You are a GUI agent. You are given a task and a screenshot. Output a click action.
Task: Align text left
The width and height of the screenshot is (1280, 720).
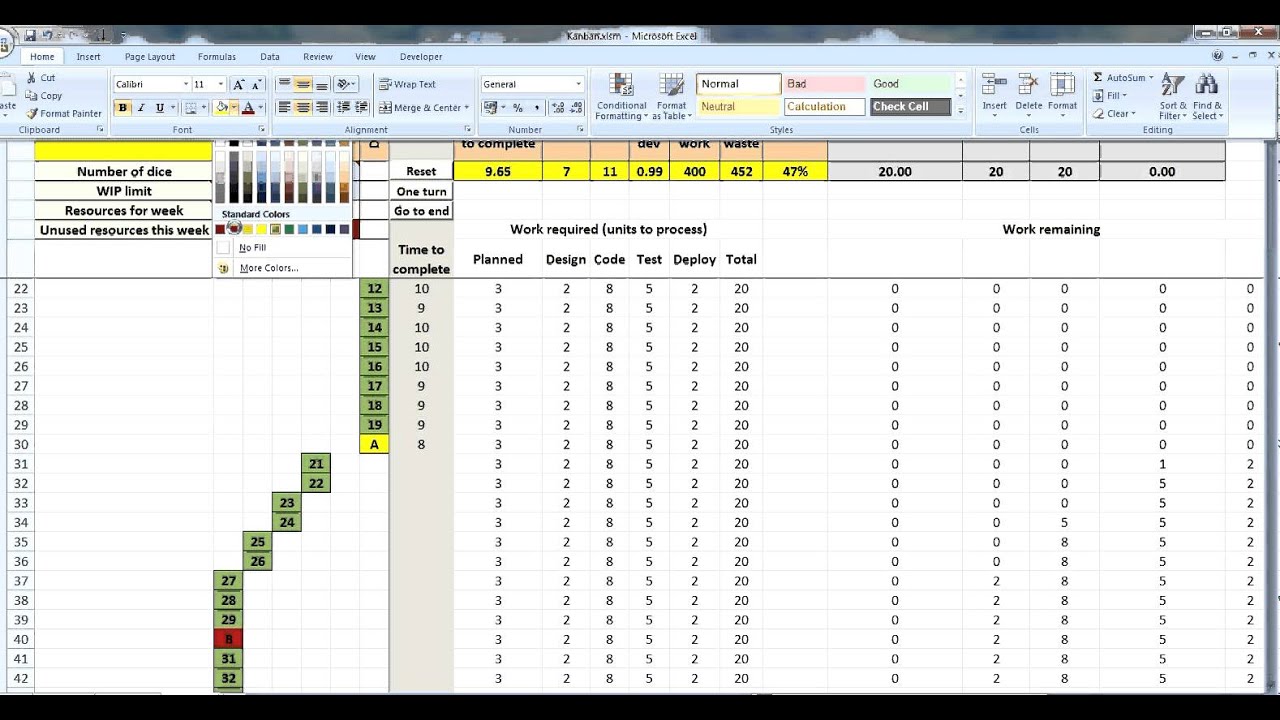point(284,108)
